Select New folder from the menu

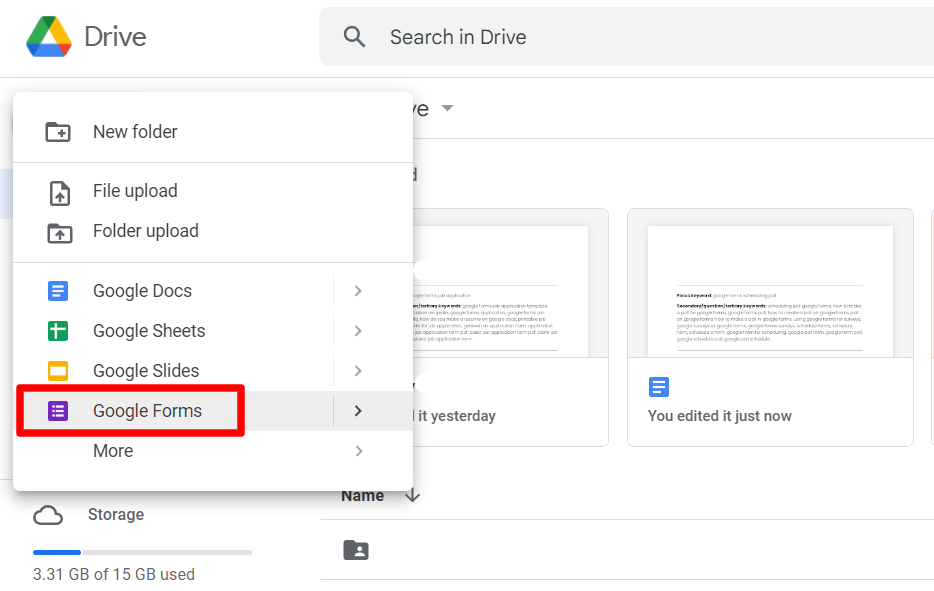(213, 132)
